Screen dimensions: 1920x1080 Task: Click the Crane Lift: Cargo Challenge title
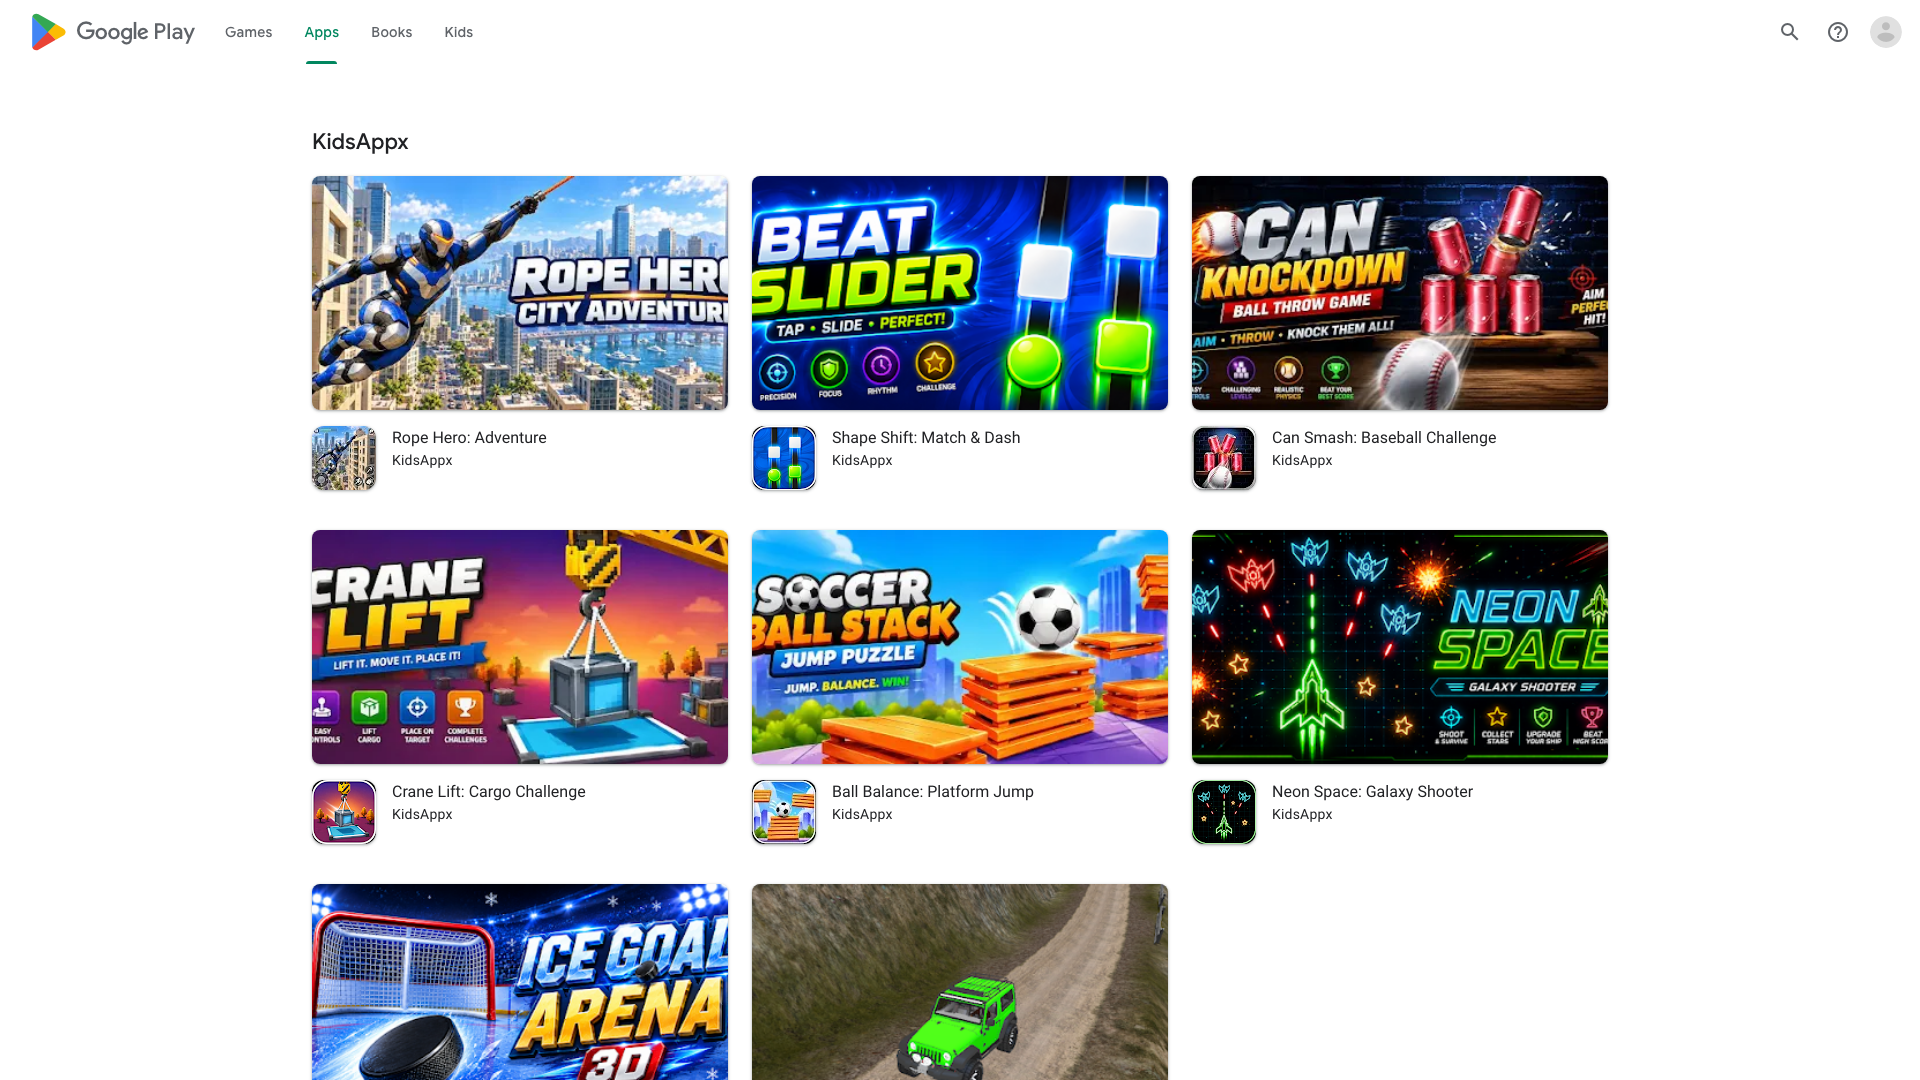pyautogui.click(x=489, y=792)
